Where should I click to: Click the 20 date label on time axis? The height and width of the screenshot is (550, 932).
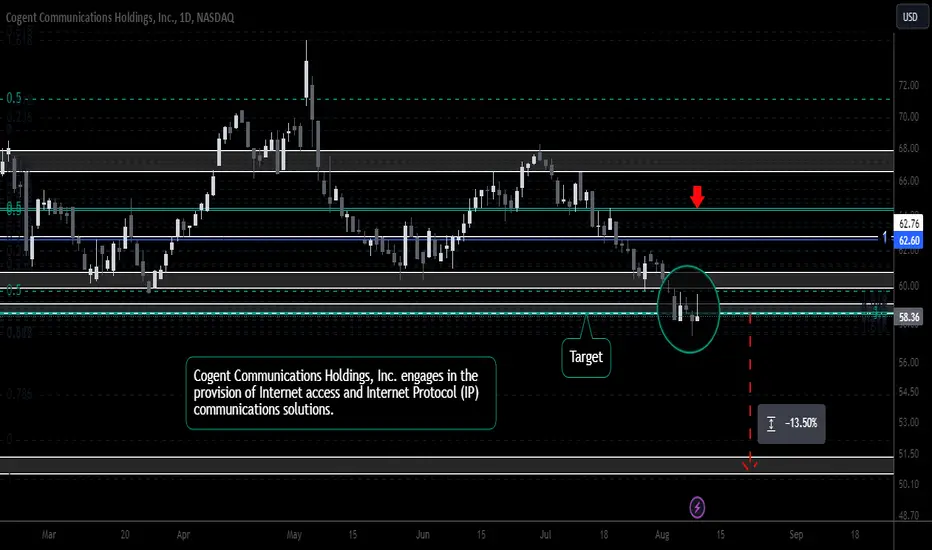pyautogui.click(x=125, y=535)
